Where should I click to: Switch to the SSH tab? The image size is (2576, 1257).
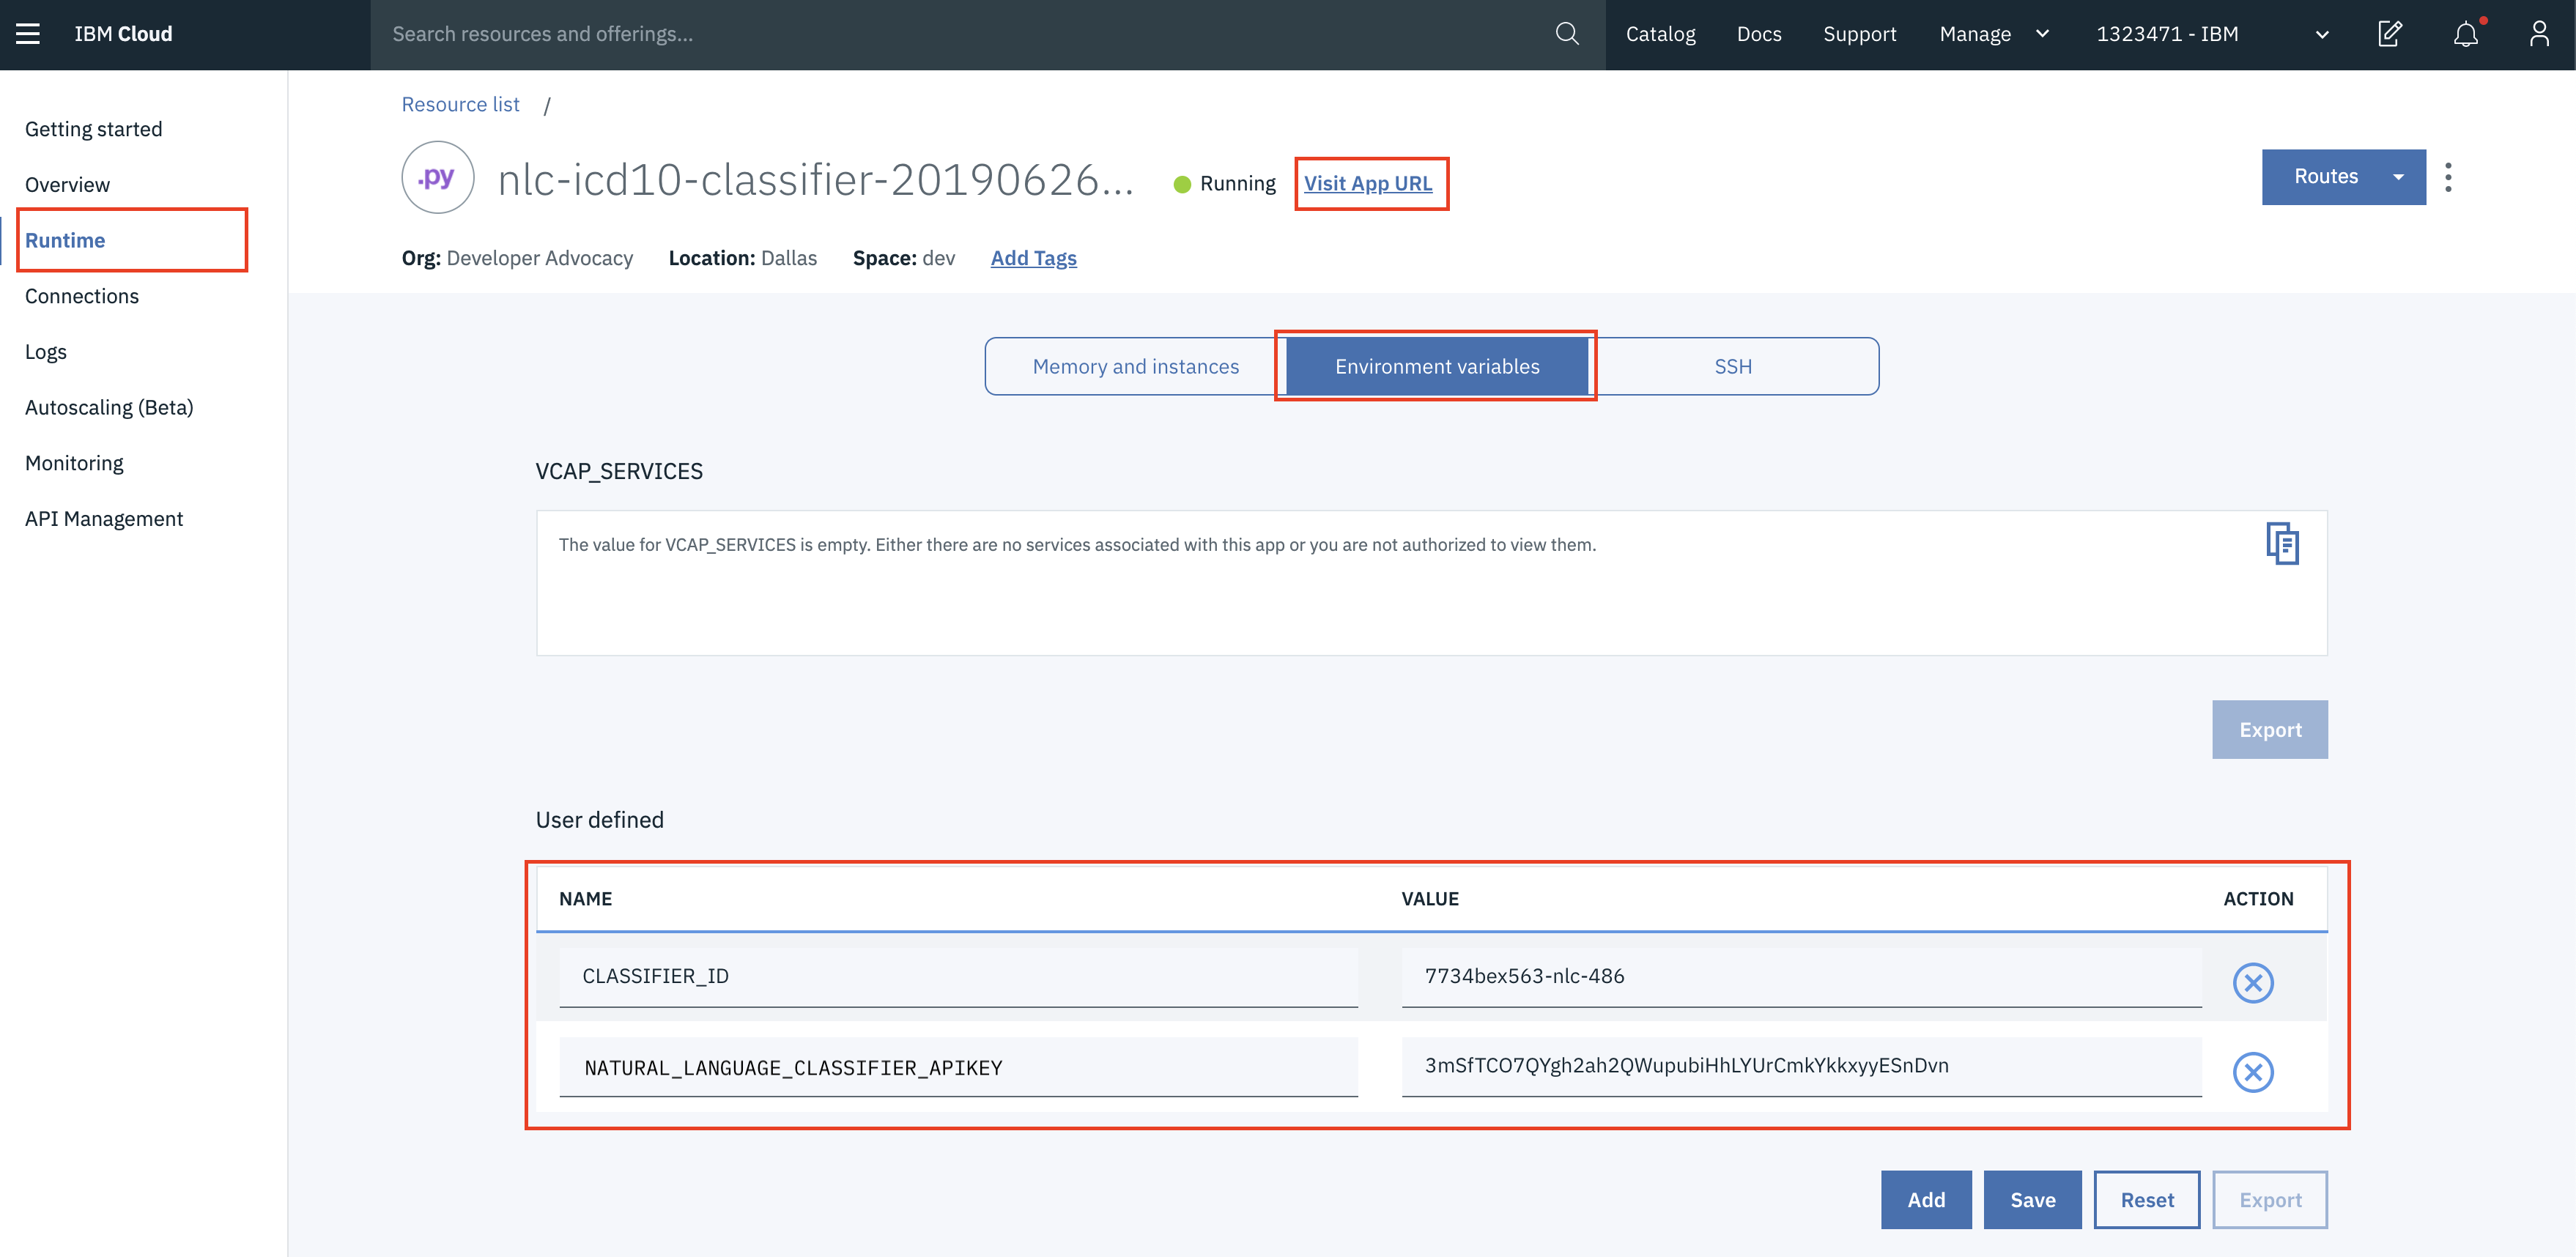tap(1732, 366)
